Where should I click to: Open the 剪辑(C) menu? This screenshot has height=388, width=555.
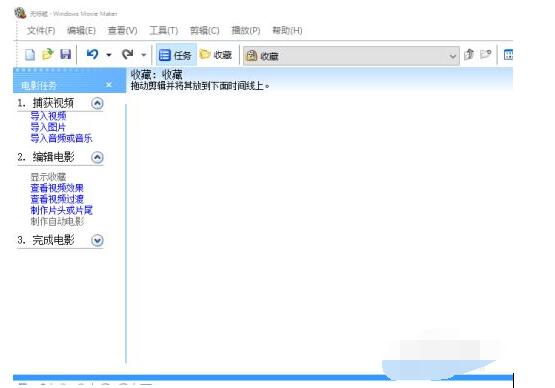click(x=205, y=31)
